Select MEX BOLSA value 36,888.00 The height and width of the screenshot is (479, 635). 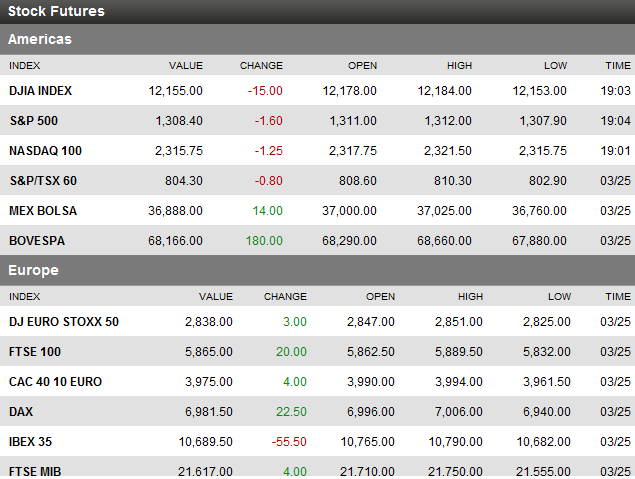(x=175, y=211)
